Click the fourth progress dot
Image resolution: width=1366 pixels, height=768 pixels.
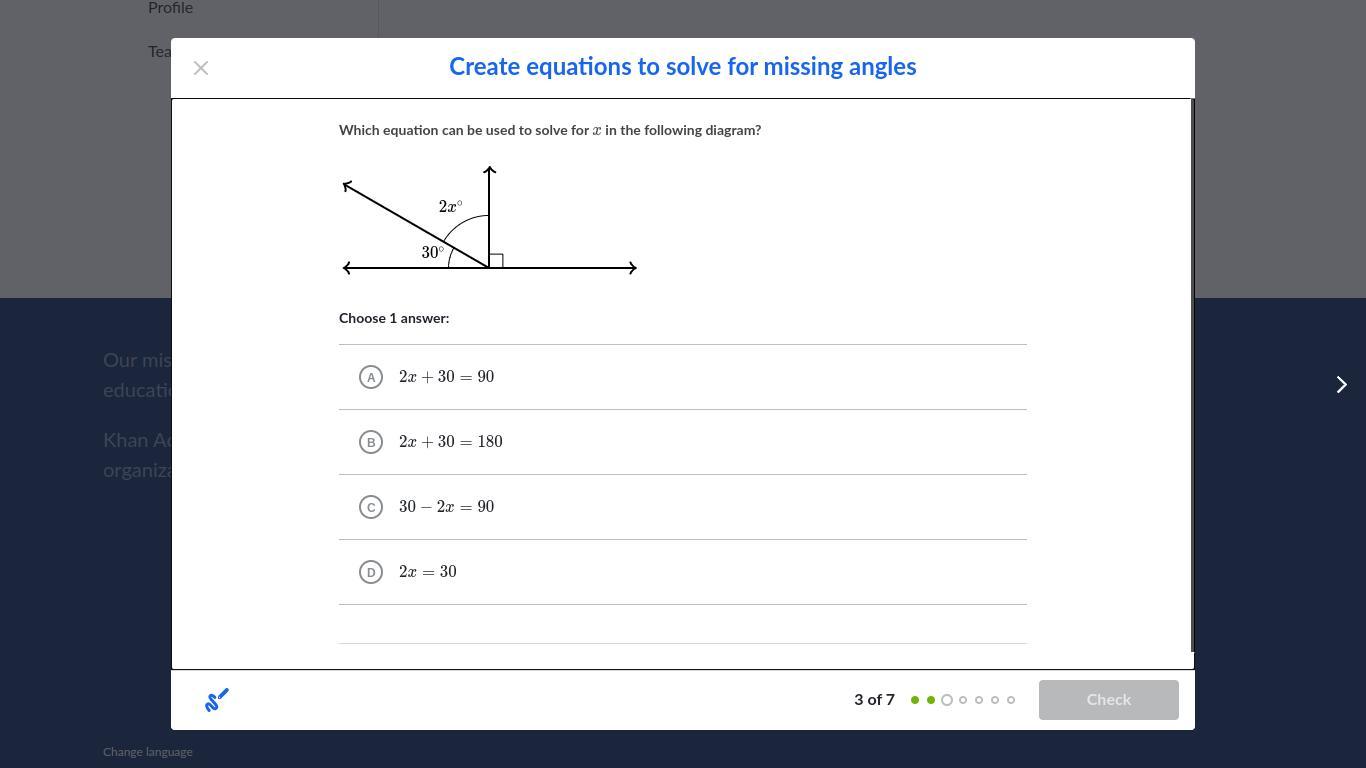tap(963, 700)
